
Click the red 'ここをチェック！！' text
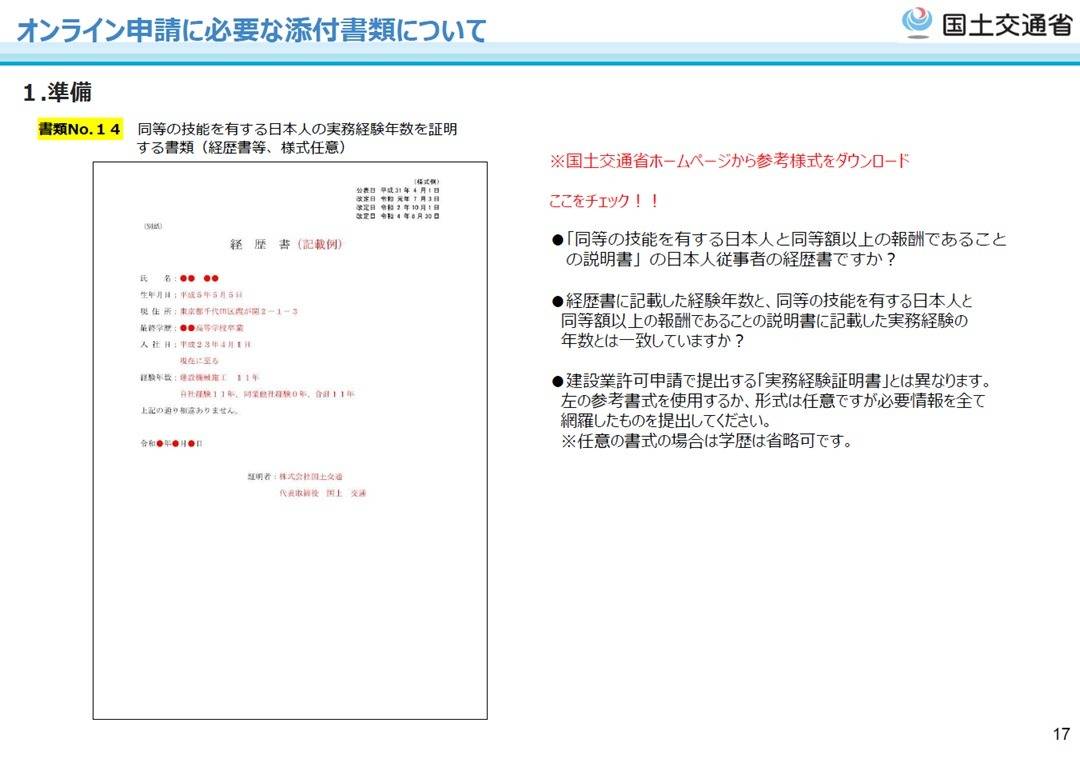coord(604,201)
